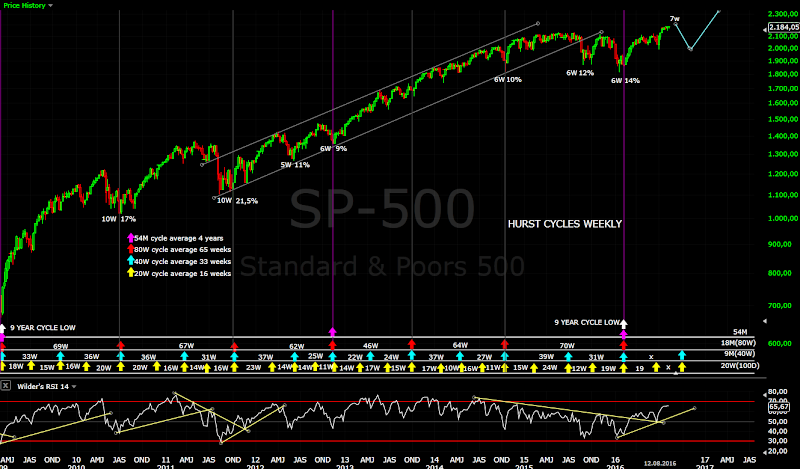The width and height of the screenshot is (800, 469).
Task: Click the 20W cycle average 16 weeks legend text
Action: coord(183,274)
